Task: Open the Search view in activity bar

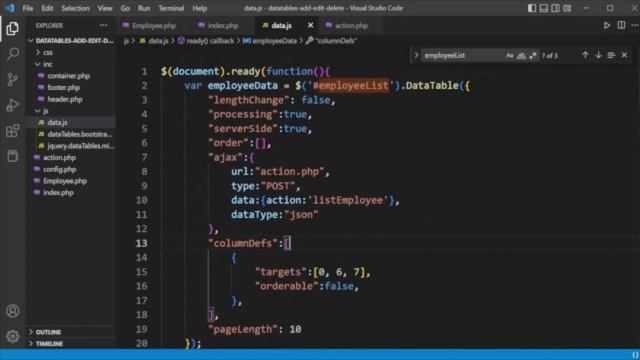Action: (13, 54)
